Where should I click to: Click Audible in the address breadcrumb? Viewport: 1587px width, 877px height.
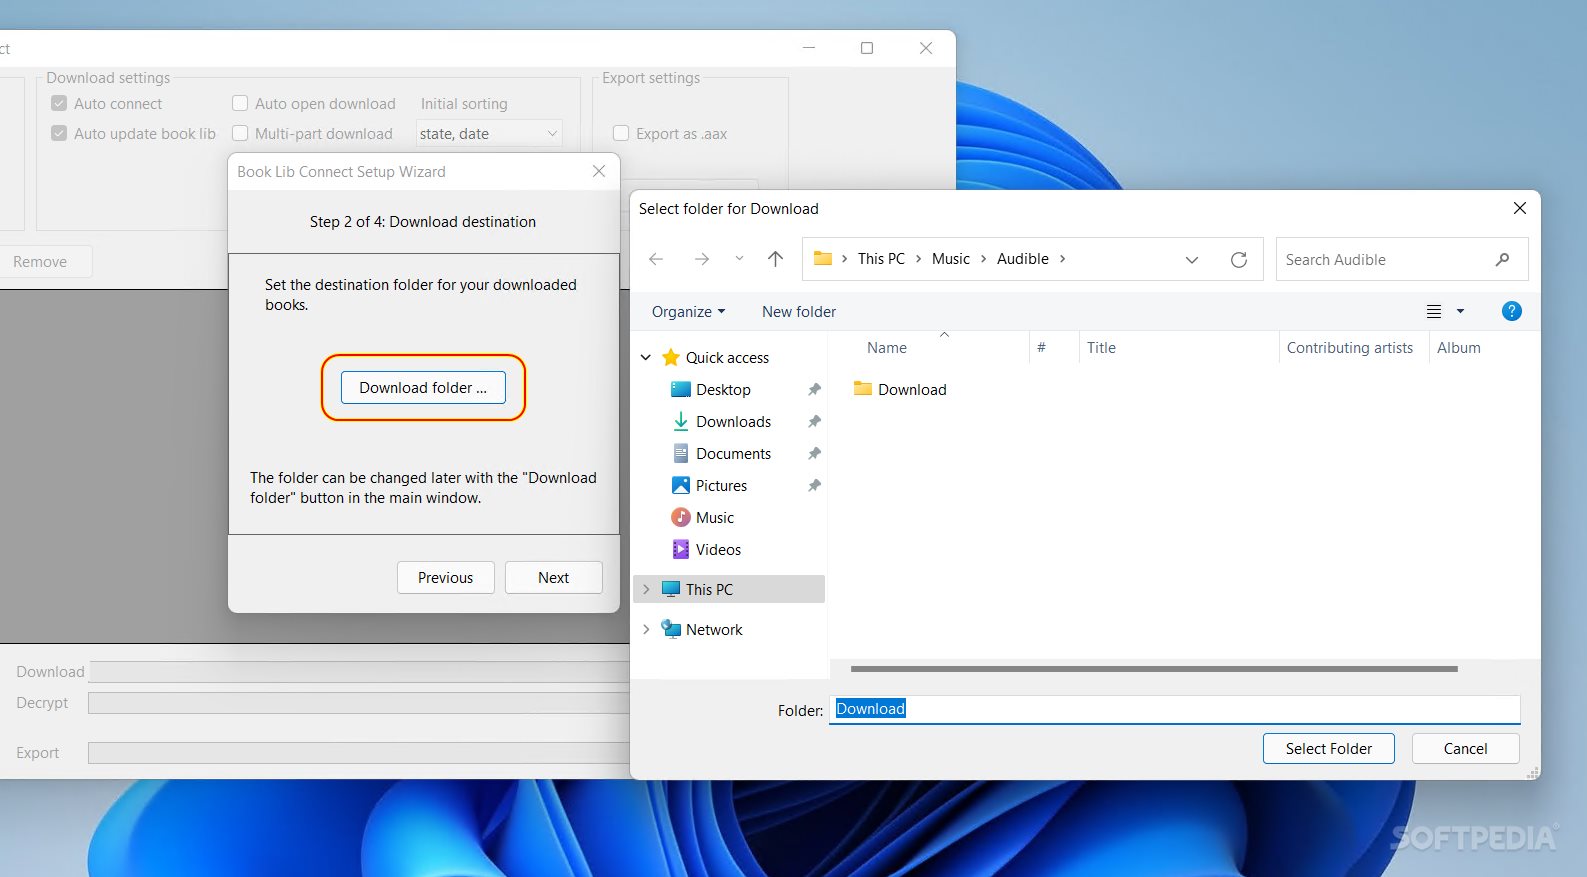(1023, 258)
